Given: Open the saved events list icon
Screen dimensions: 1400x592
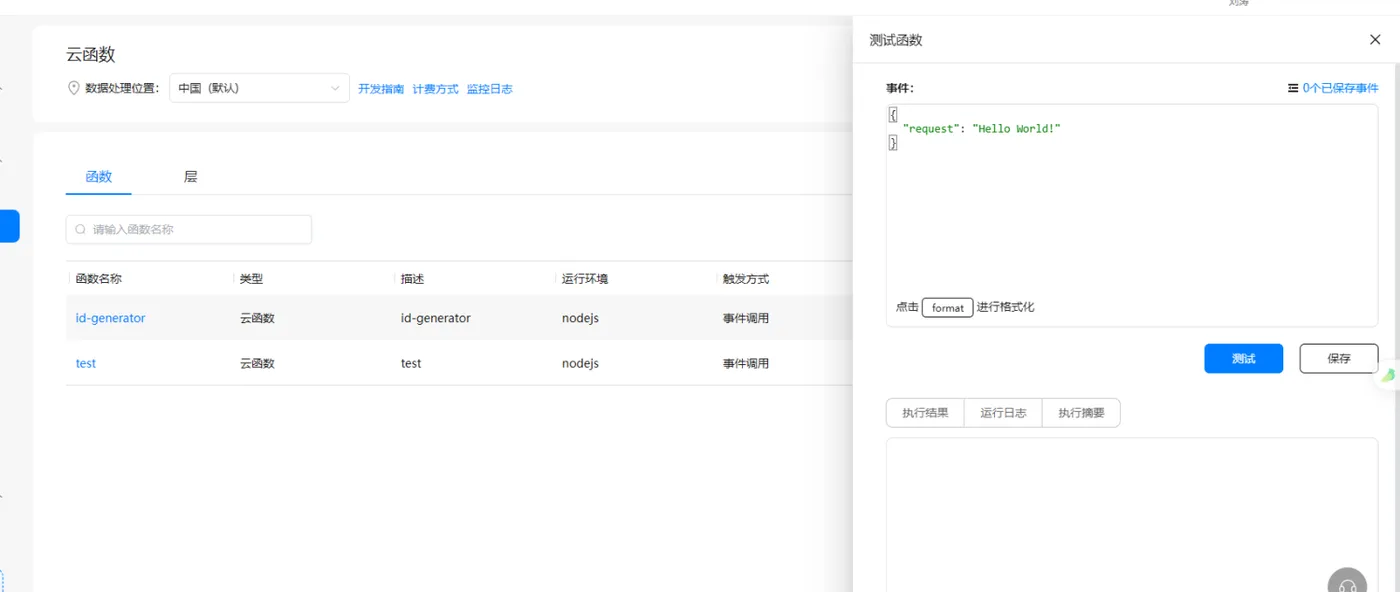Looking at the screenshot, I should [x=1293, y=88].
